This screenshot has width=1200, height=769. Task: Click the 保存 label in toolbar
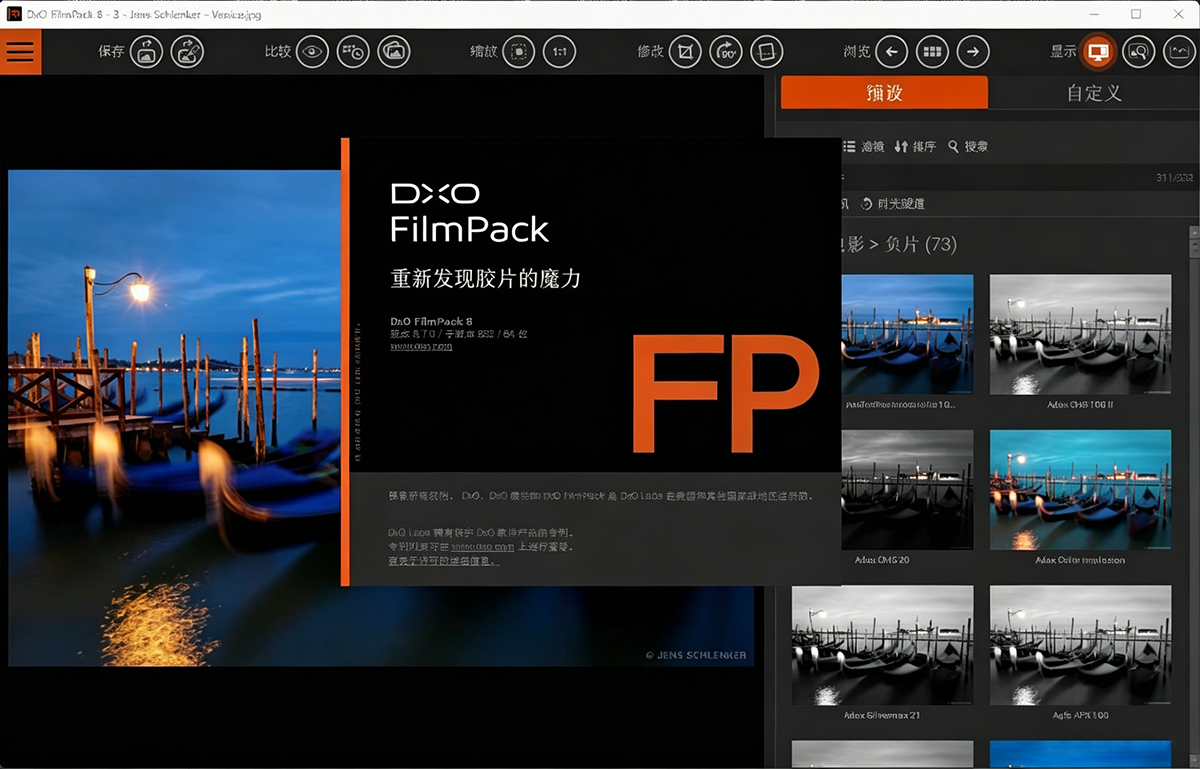pyautogui.click(x=111, y=52)
